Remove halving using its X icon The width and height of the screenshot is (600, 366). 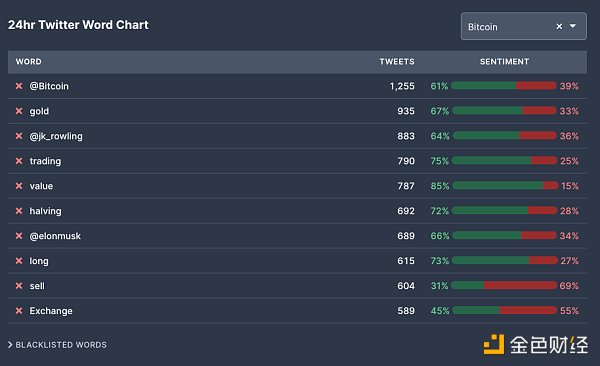click(19, 211)
